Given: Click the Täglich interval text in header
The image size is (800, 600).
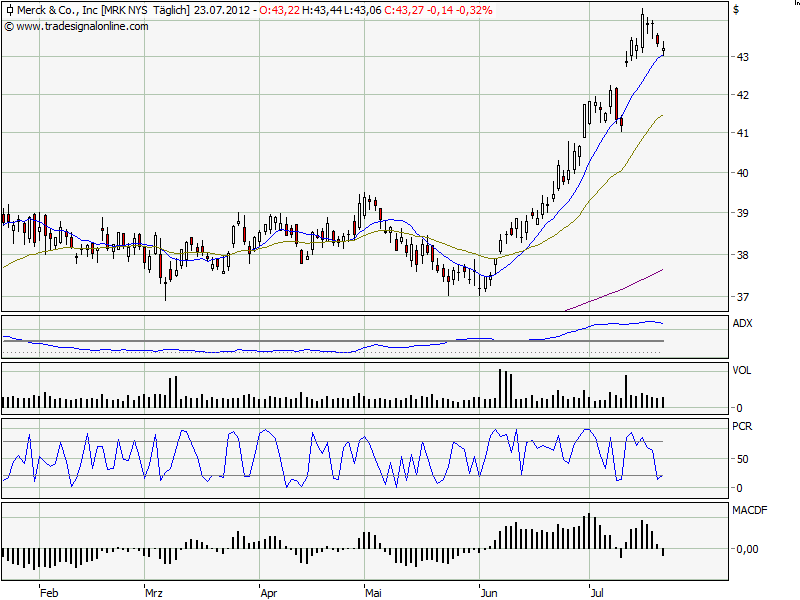Looking at the screenshot, I should [x=171, y=10].
